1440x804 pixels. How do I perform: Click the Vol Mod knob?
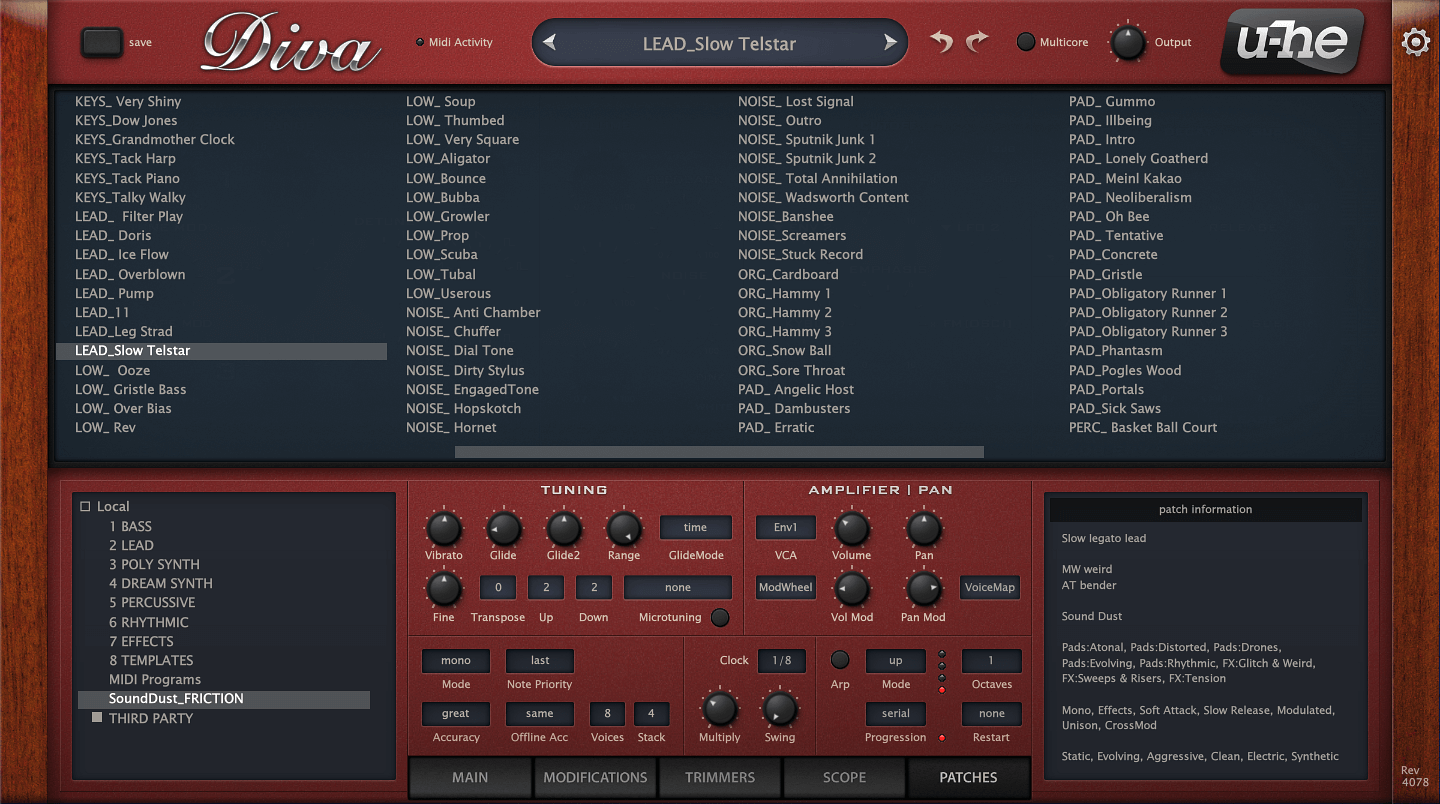coord(852,589)
